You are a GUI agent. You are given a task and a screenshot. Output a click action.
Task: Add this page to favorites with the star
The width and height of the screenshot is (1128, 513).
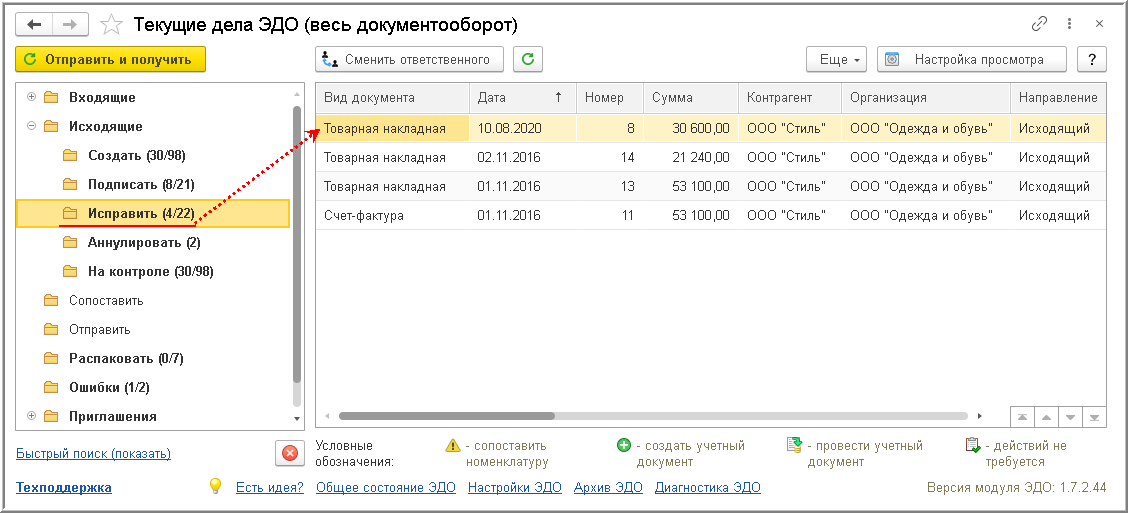pos(112,24)
